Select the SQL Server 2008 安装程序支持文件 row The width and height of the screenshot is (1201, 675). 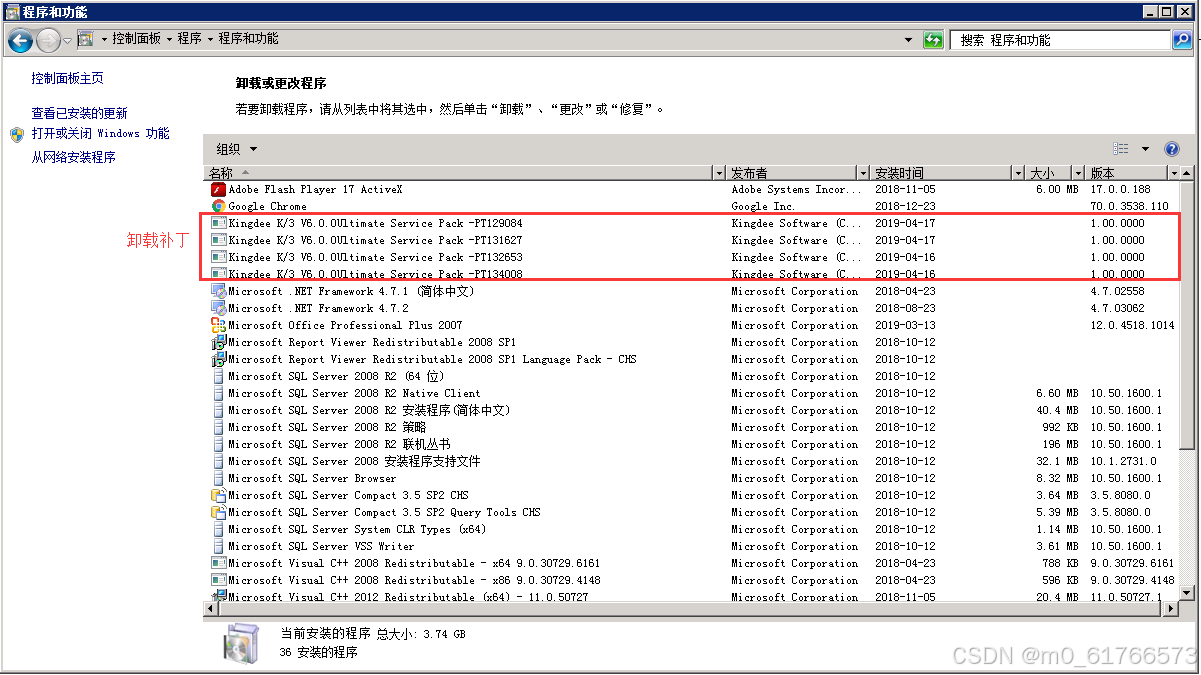click(x=690, y=461)
